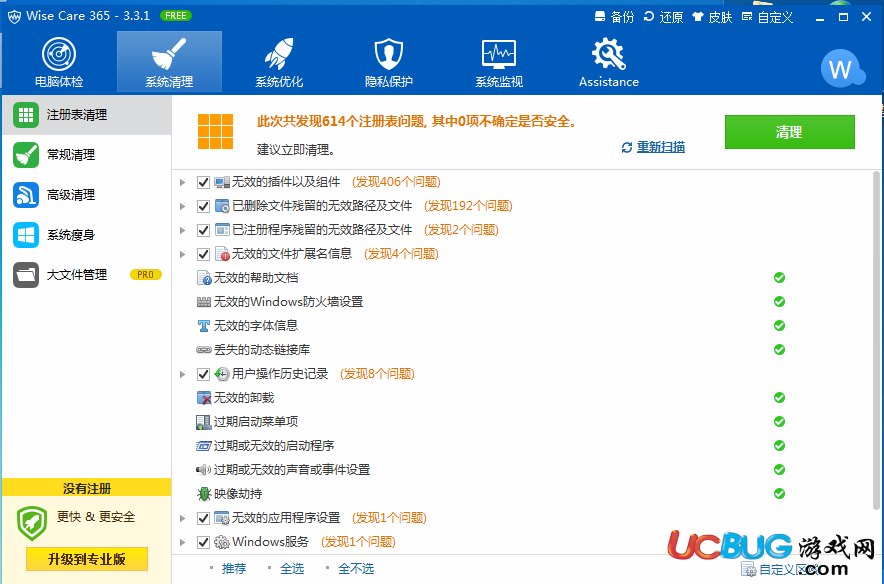
Task: Click the text 过期或无效的启动程序
Action: pos(274,446)
